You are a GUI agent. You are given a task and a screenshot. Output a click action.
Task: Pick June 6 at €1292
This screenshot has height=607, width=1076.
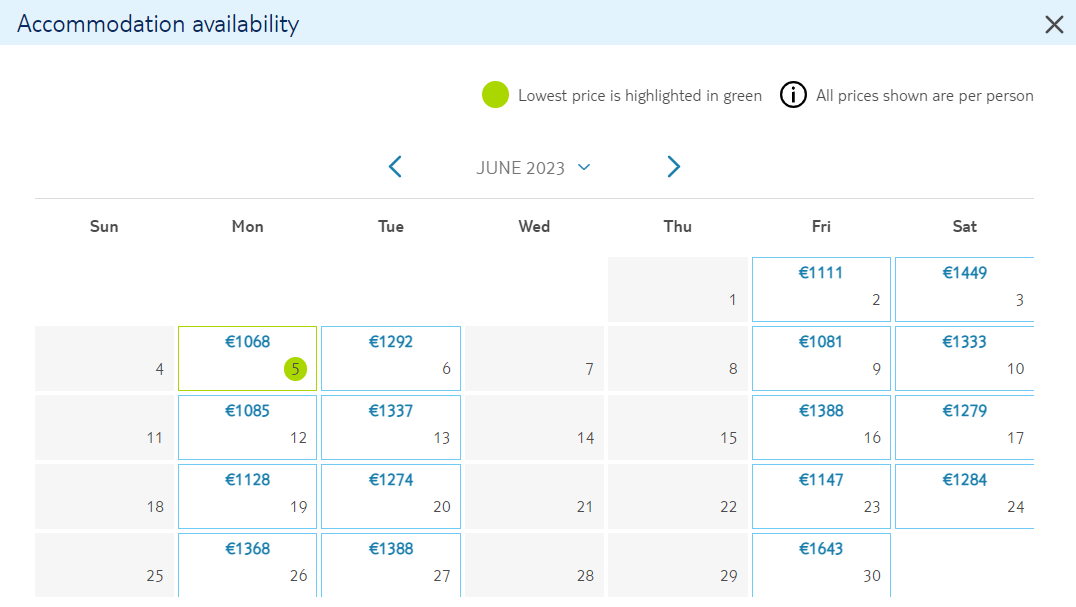tap(390, 358)
